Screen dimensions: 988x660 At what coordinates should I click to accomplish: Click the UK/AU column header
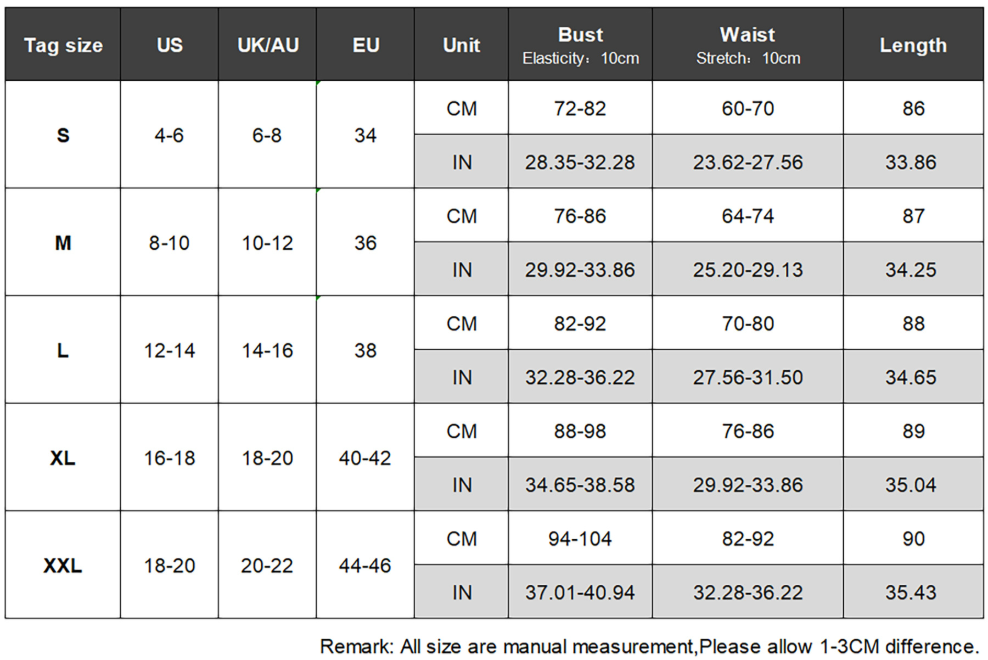pyautogui.click(x=268, y=45)
